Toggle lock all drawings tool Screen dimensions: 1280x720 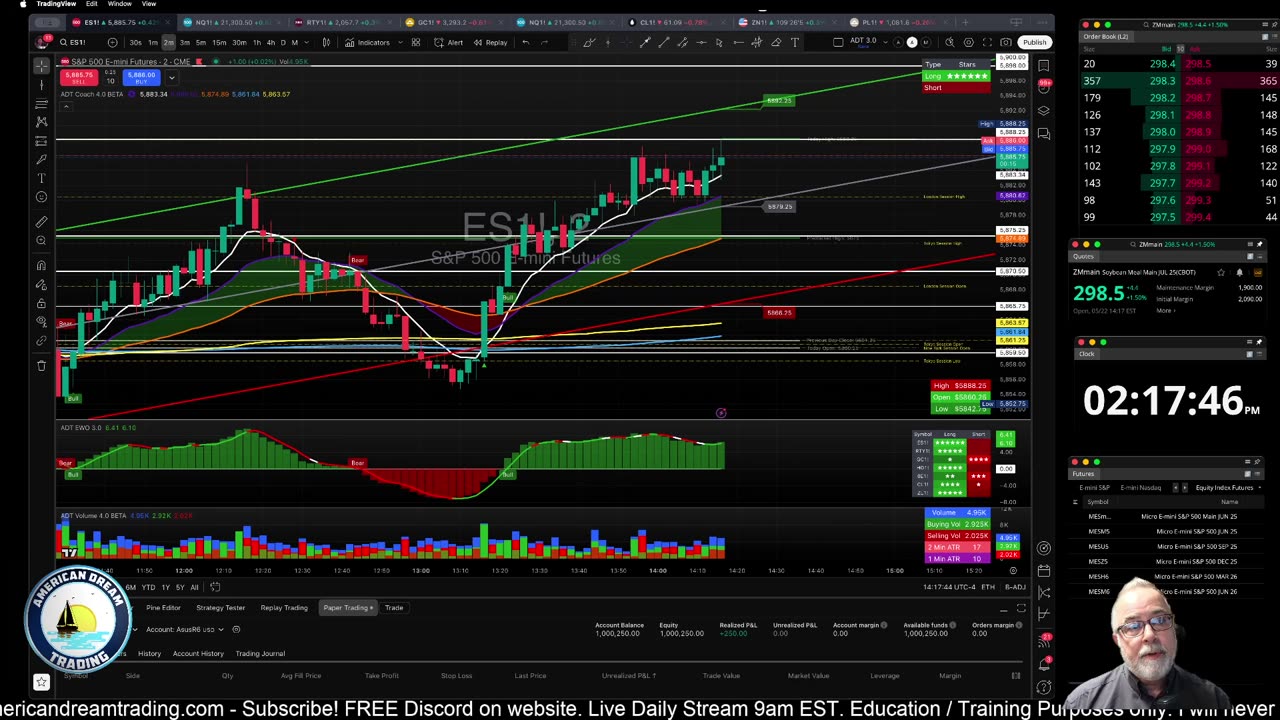click(x=41, y=303)
